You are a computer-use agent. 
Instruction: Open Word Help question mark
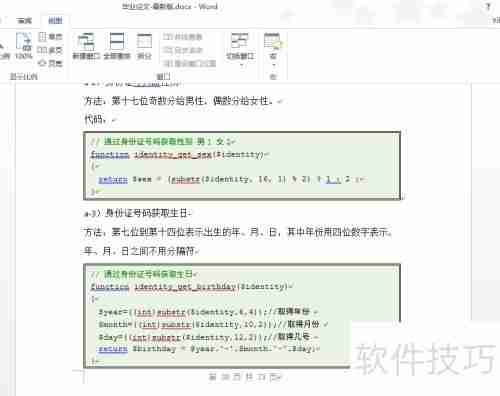point(489,7)
